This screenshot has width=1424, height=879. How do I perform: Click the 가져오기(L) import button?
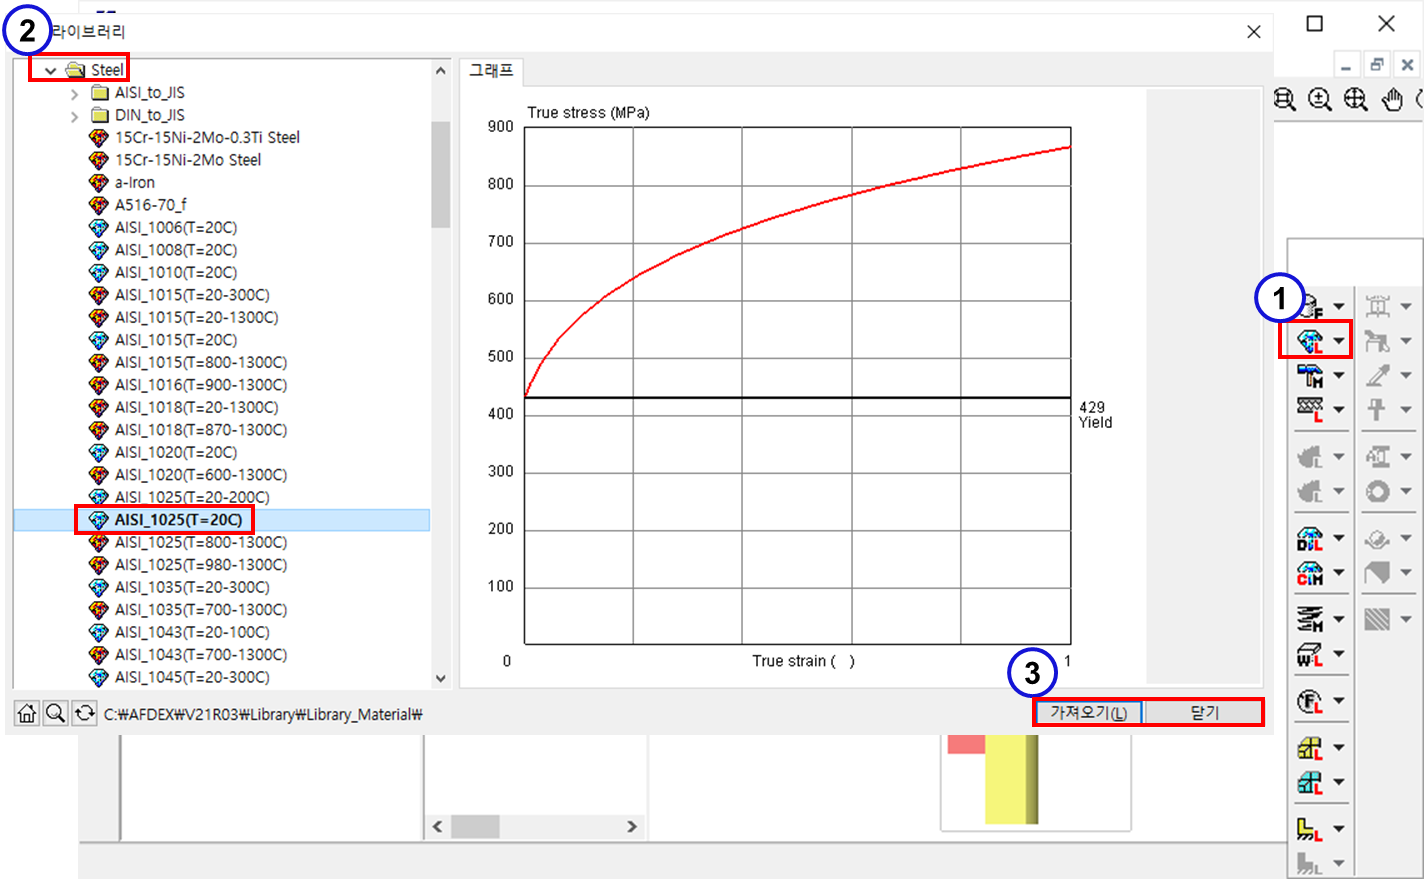[x=1088, y=712]
